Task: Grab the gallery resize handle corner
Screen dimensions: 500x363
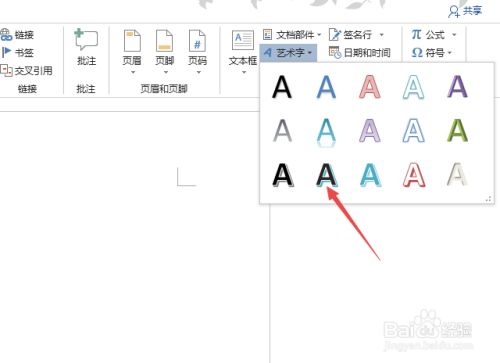Action: coord(488,199)
